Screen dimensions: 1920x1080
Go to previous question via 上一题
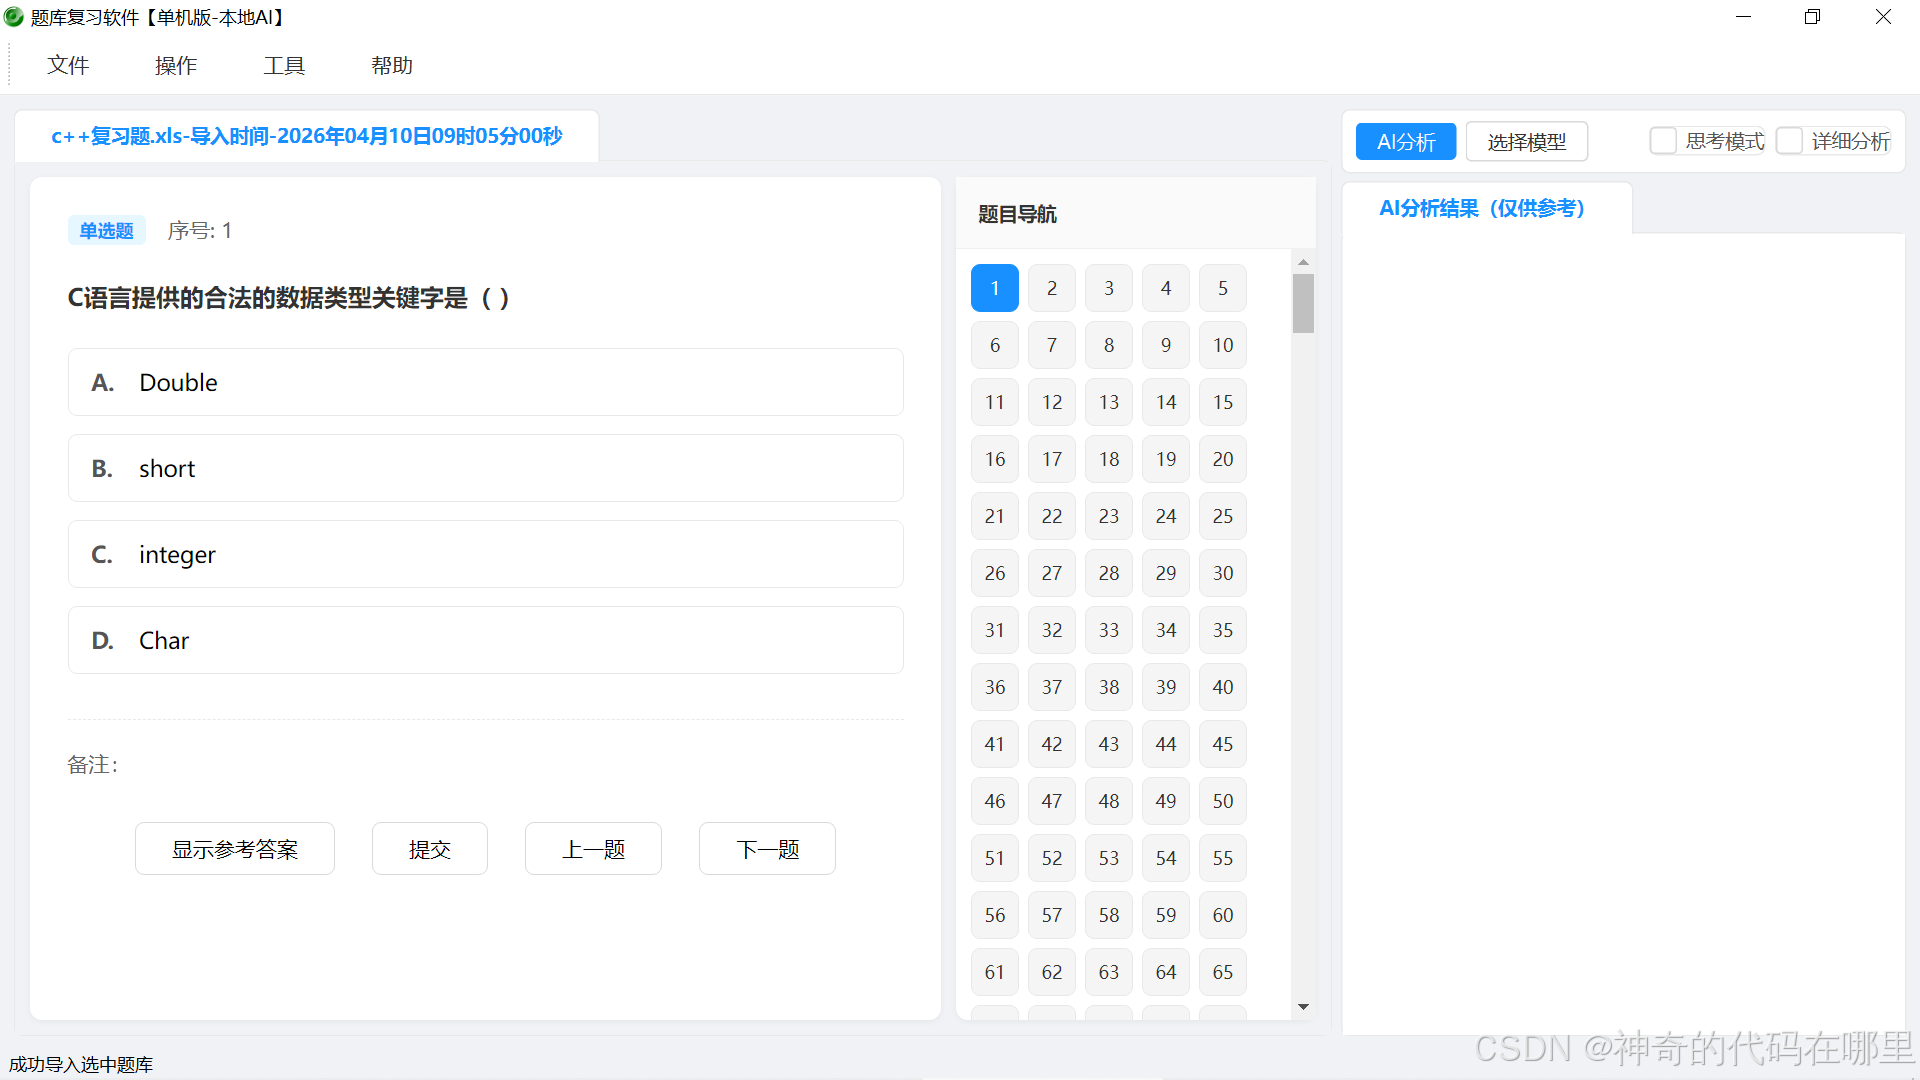coord(593,849)
